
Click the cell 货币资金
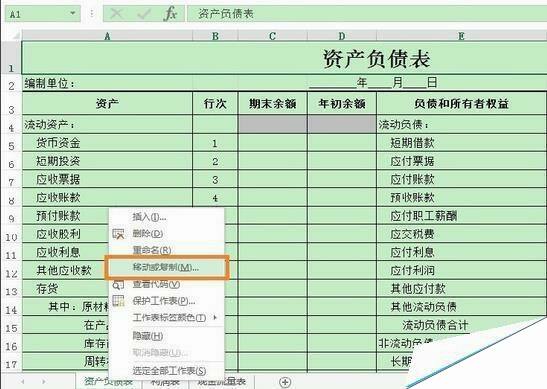(107, 143)
